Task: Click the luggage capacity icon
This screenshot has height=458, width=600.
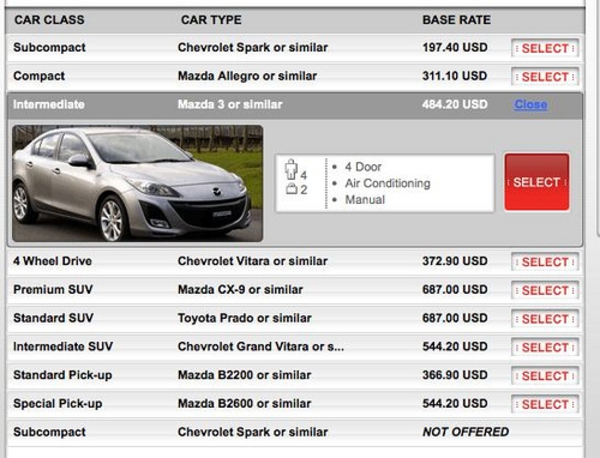Action: click(294, 190)
